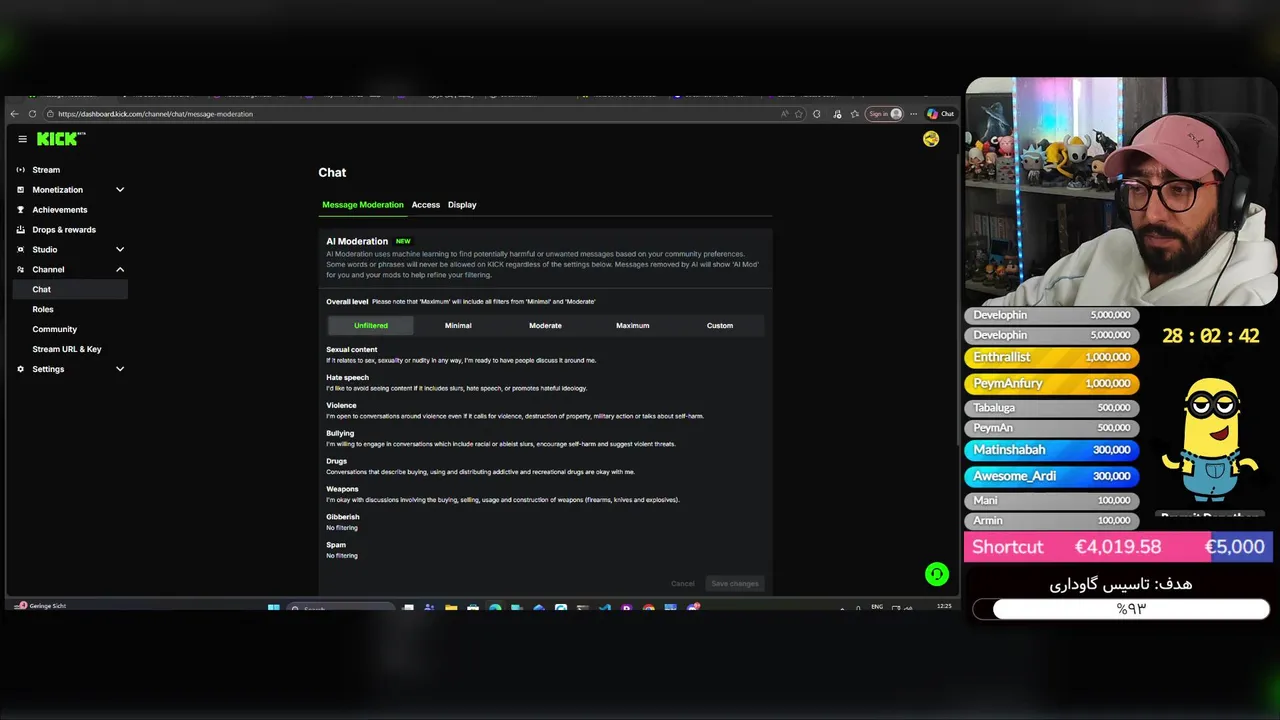This screenshot has width=1280, height=720.
Task: Click the browser Sign in button
Action: coord(884,114)
